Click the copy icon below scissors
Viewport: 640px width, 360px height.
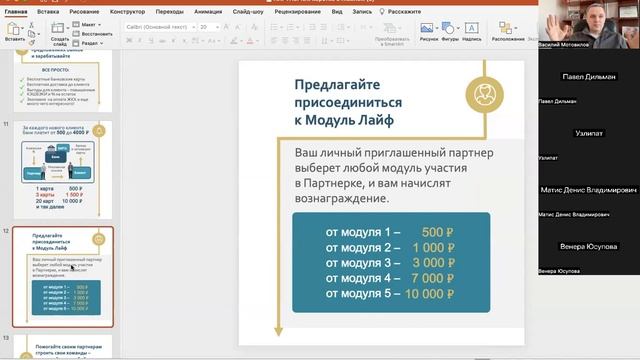point(31,34)
